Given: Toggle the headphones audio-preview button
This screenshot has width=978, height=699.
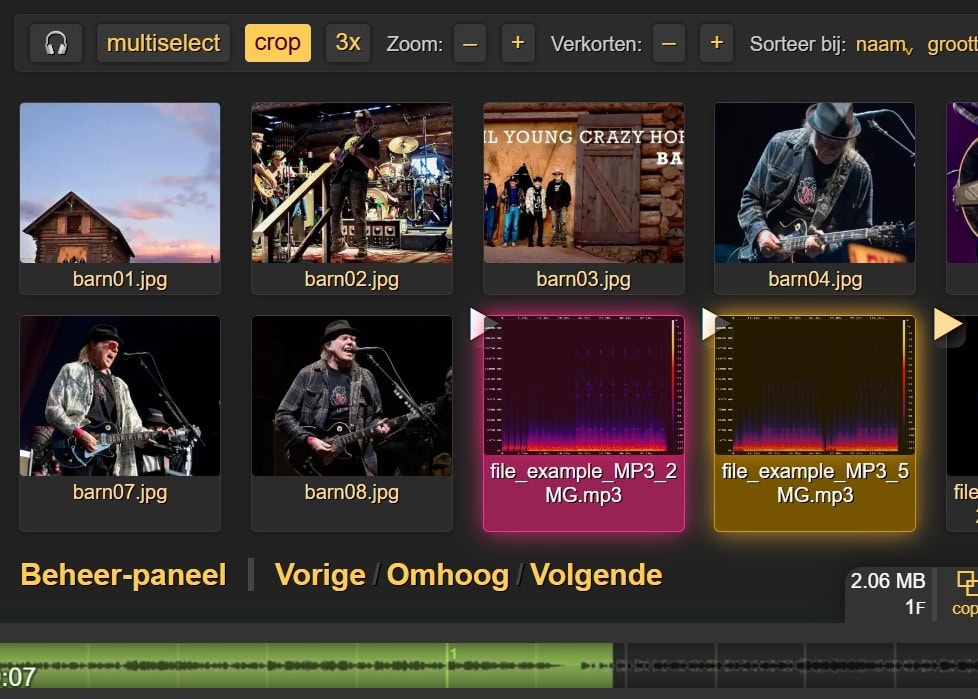Looking at the screenshot, I should point(56,43).
